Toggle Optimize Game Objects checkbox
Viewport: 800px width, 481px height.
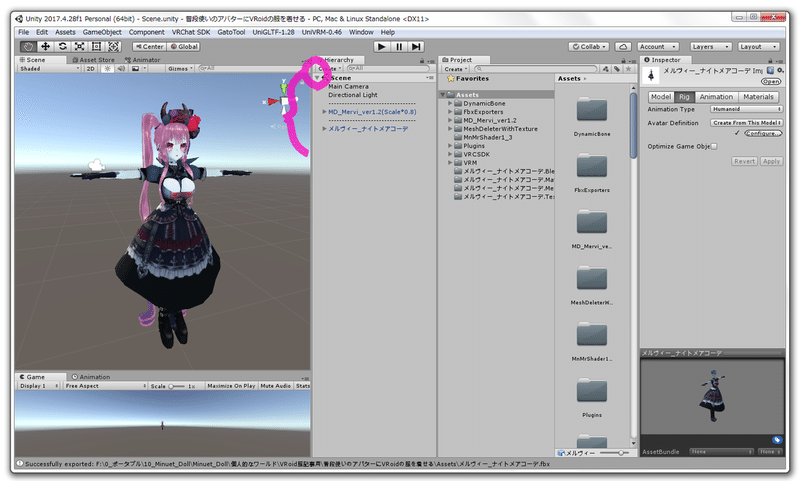[x=714, y=146]
